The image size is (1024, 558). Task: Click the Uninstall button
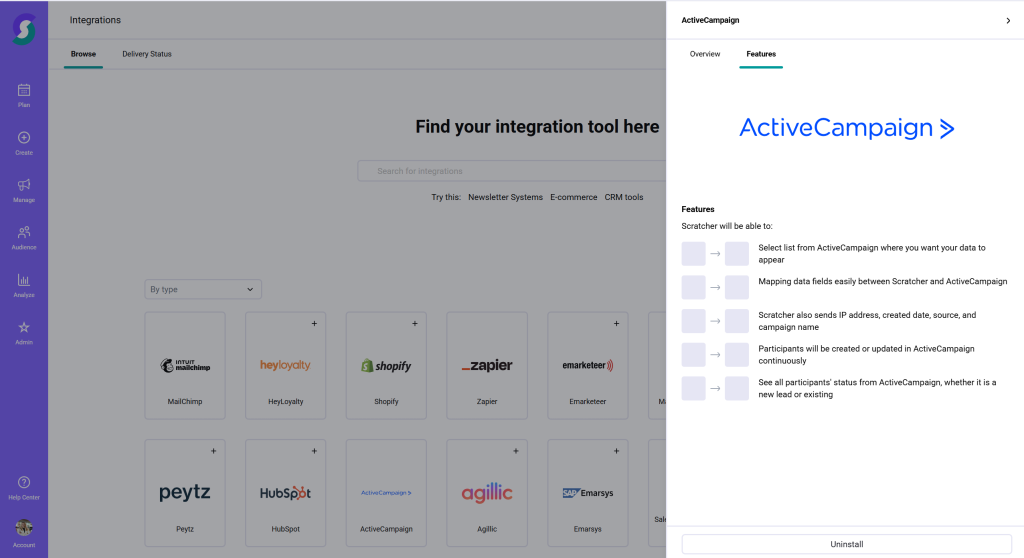pyautogui.click(x=846, y=544)
